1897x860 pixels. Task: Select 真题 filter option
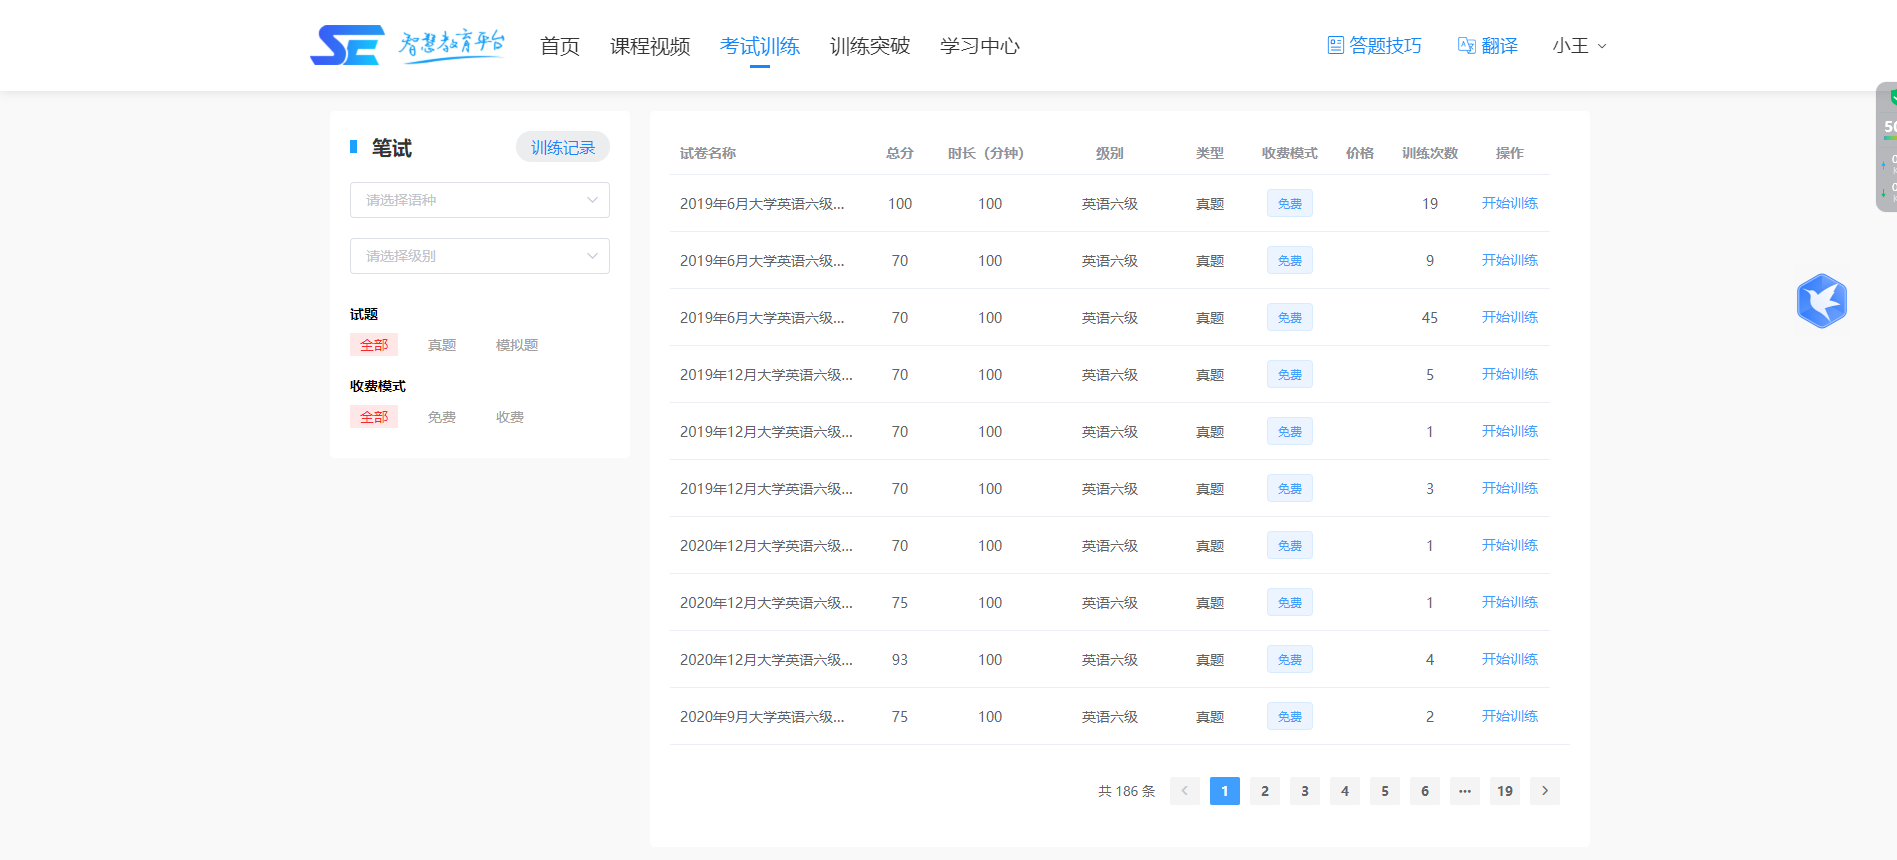tap(442, 345)
